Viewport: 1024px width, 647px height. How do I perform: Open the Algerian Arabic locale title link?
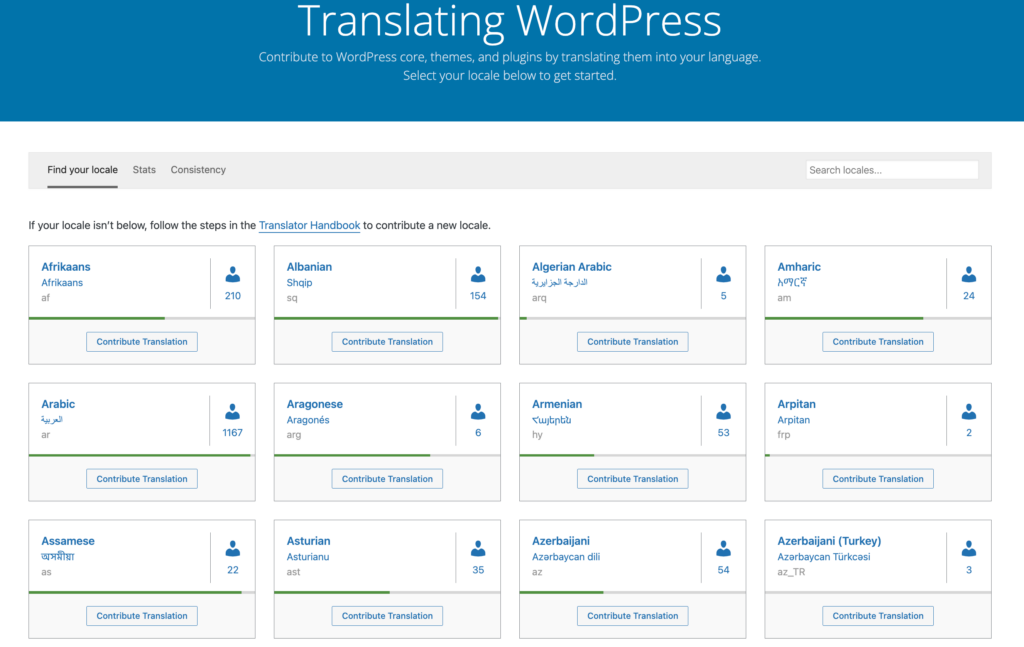(x=571, y=266)
